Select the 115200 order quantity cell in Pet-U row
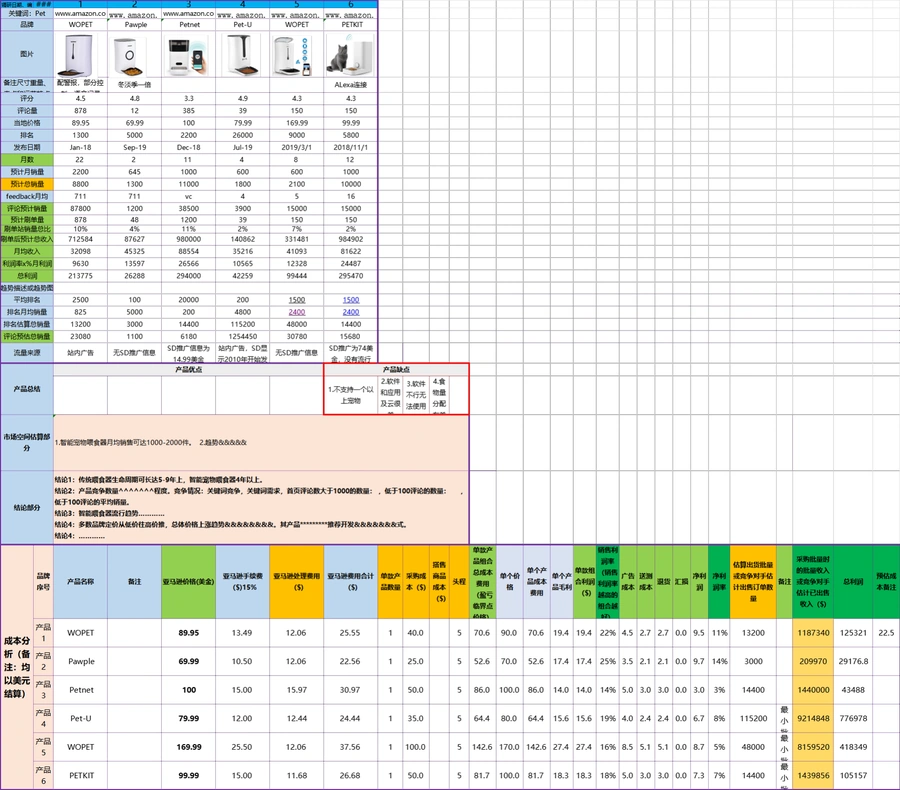Viewport: 900px width, 790px height. tap(753, 718)
